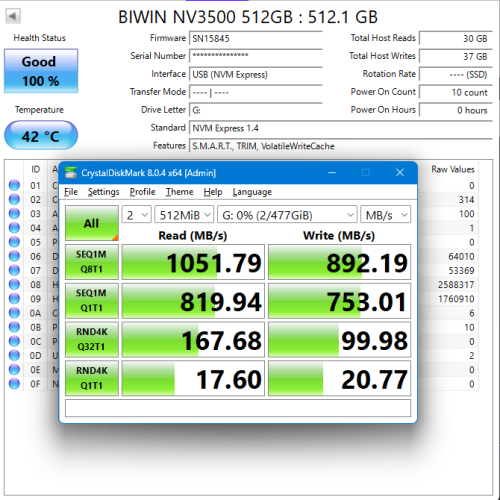This screenshot has height=500, width=500.
Task: Open the Settings menu
Action: 104,192
